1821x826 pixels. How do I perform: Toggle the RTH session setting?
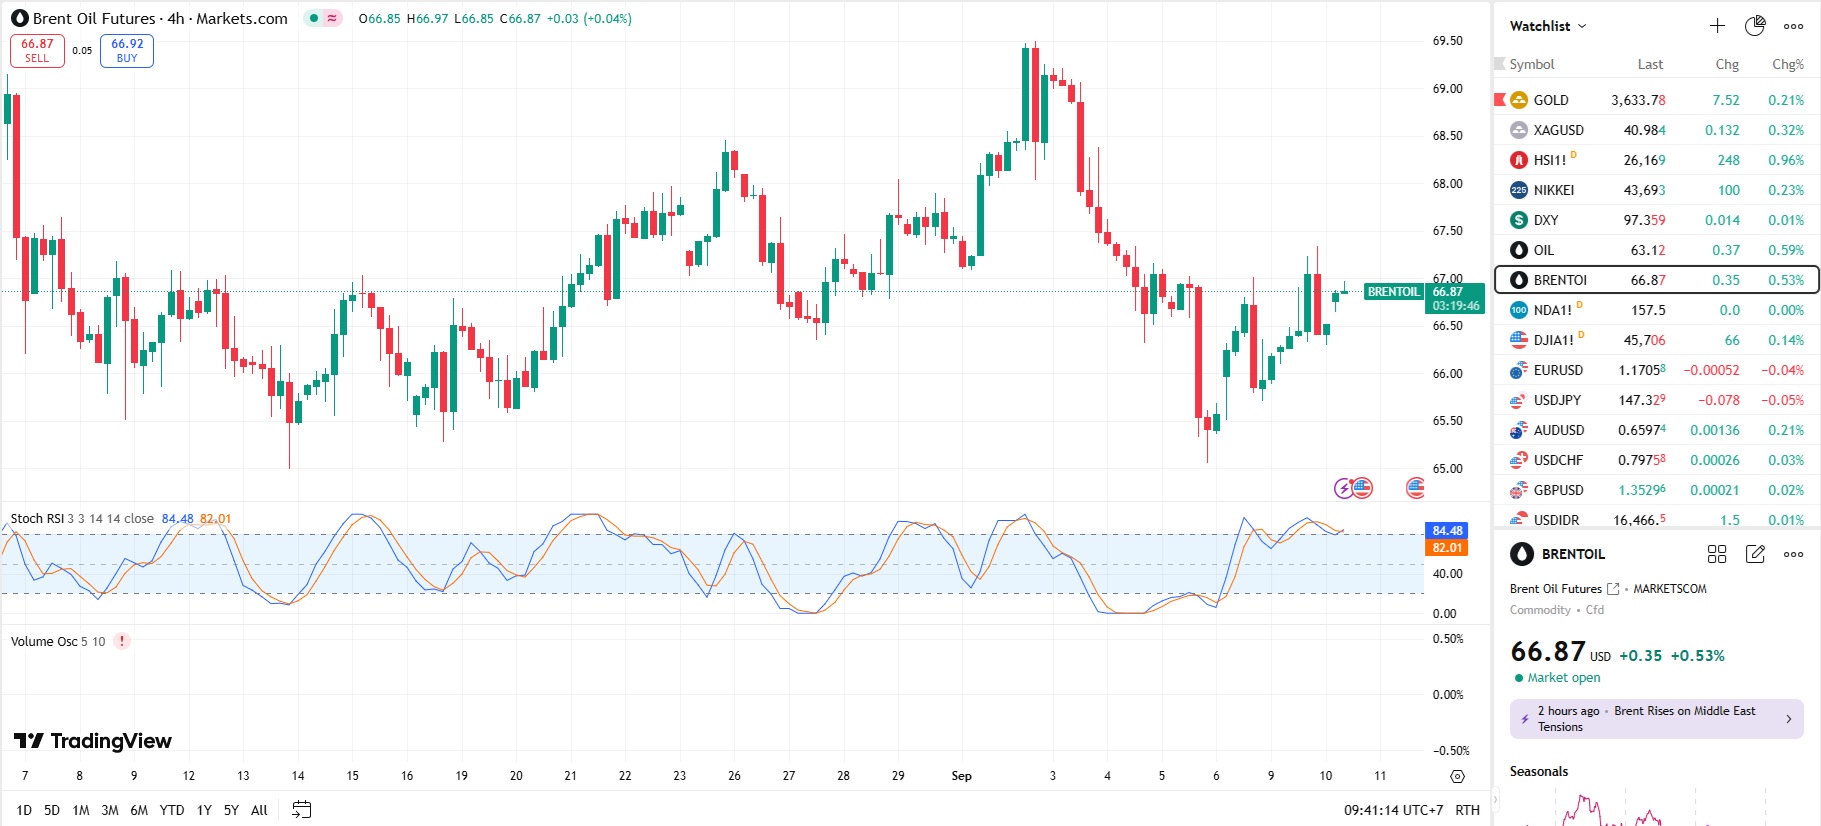coord(1467,810)
